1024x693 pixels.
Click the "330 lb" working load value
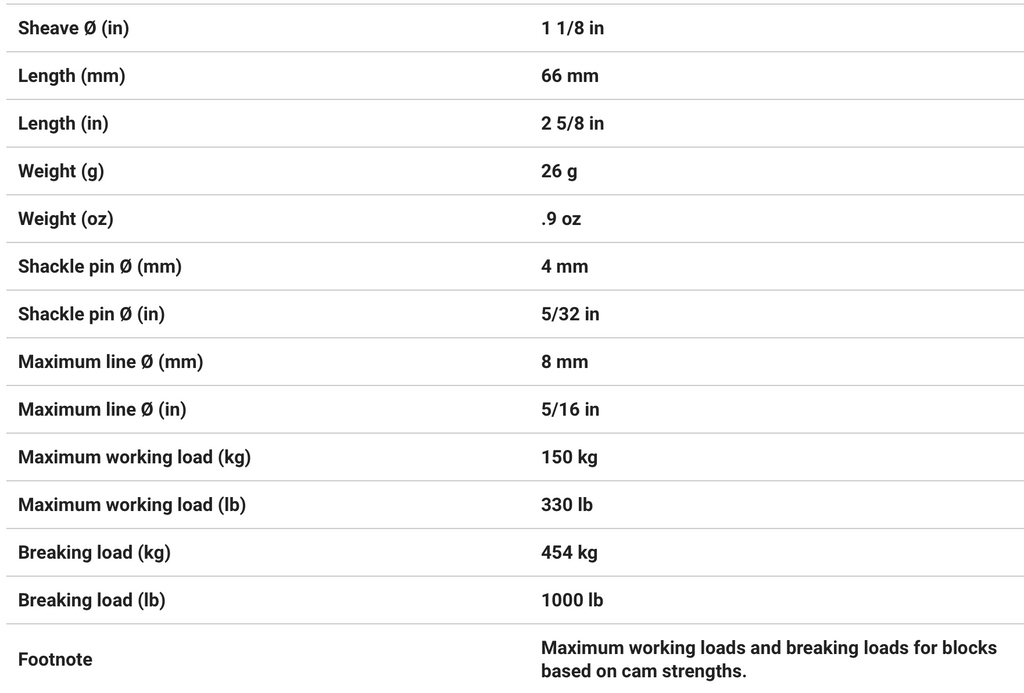(566, 505)
